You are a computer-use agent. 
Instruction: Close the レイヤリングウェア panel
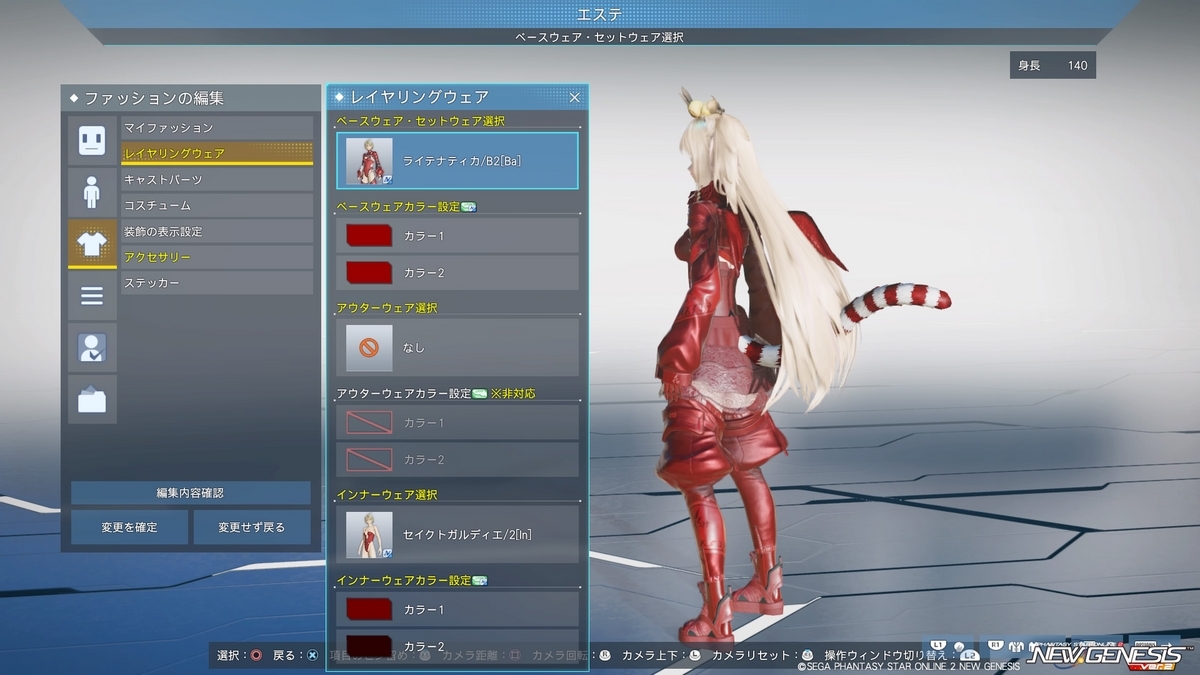point(575,97)
